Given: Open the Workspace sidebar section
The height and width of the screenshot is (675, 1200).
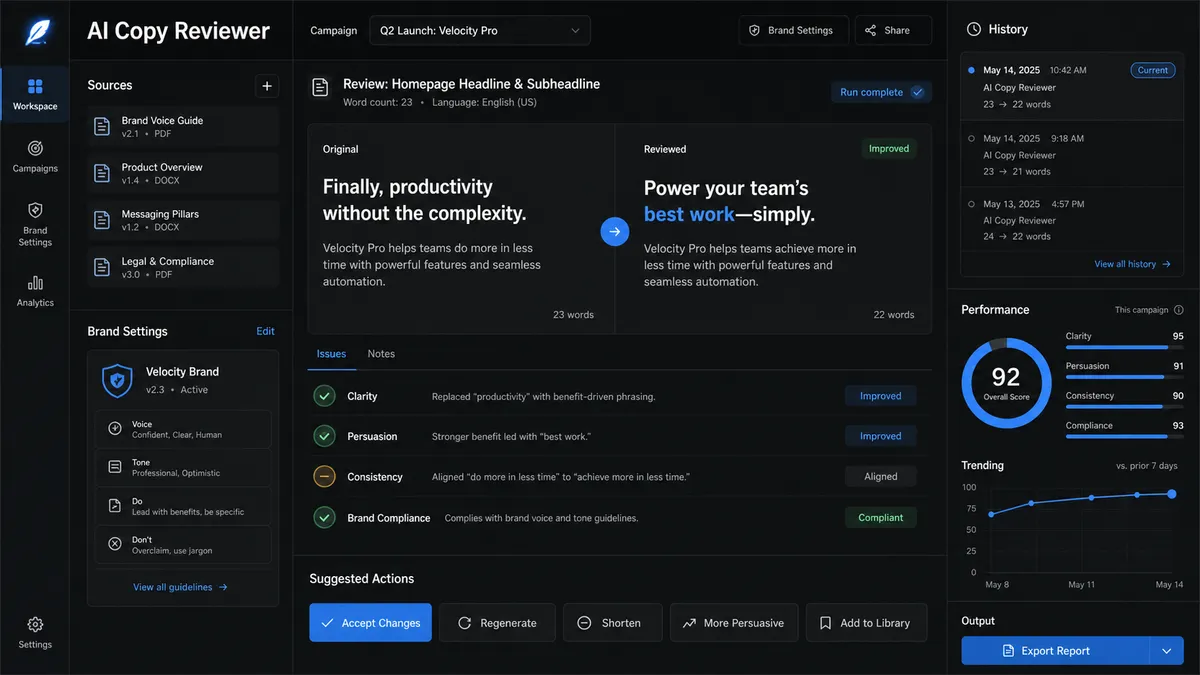Looking at the screenshot, I should click(x=35, y=94).
